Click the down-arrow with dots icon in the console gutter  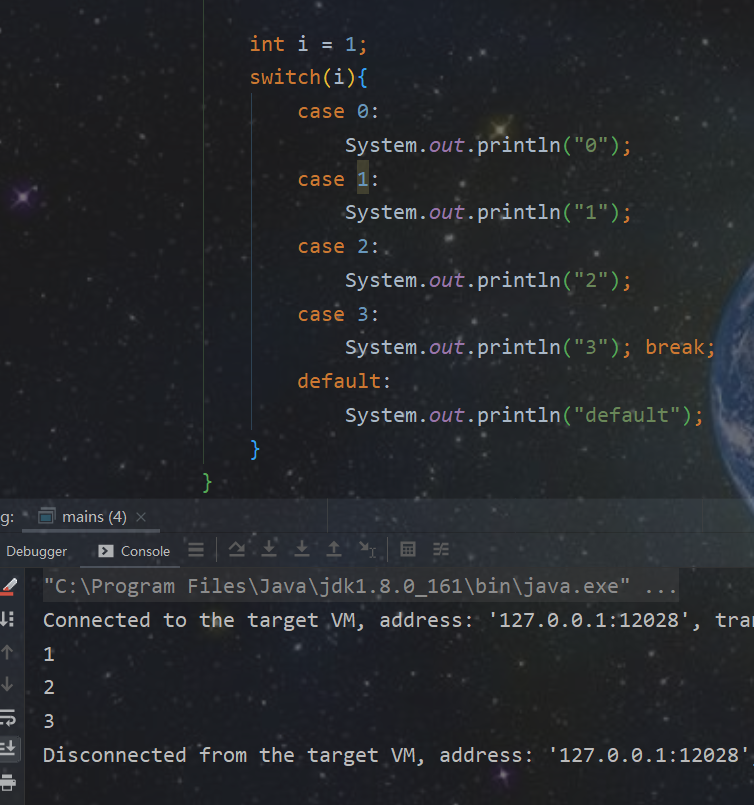[7, 620]
